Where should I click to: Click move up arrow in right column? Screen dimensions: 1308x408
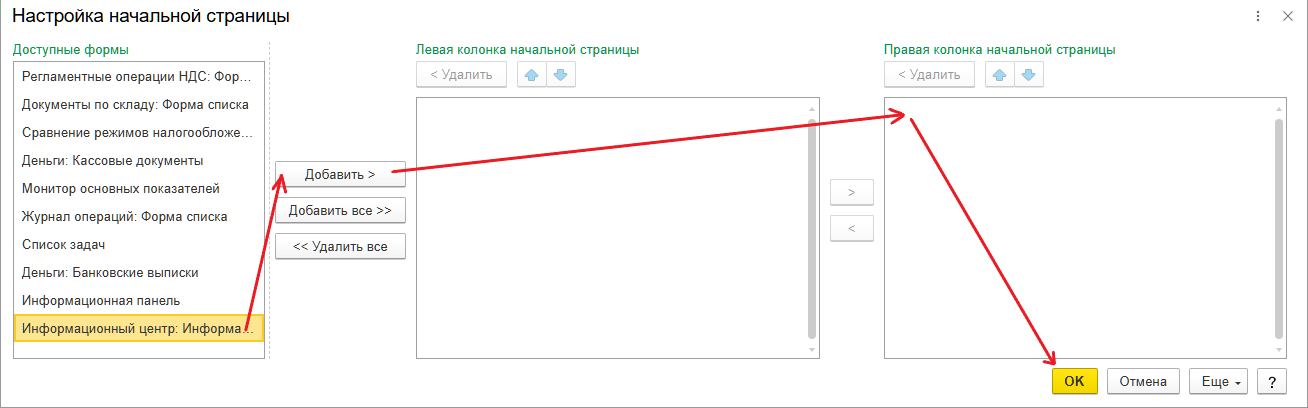1000,75
